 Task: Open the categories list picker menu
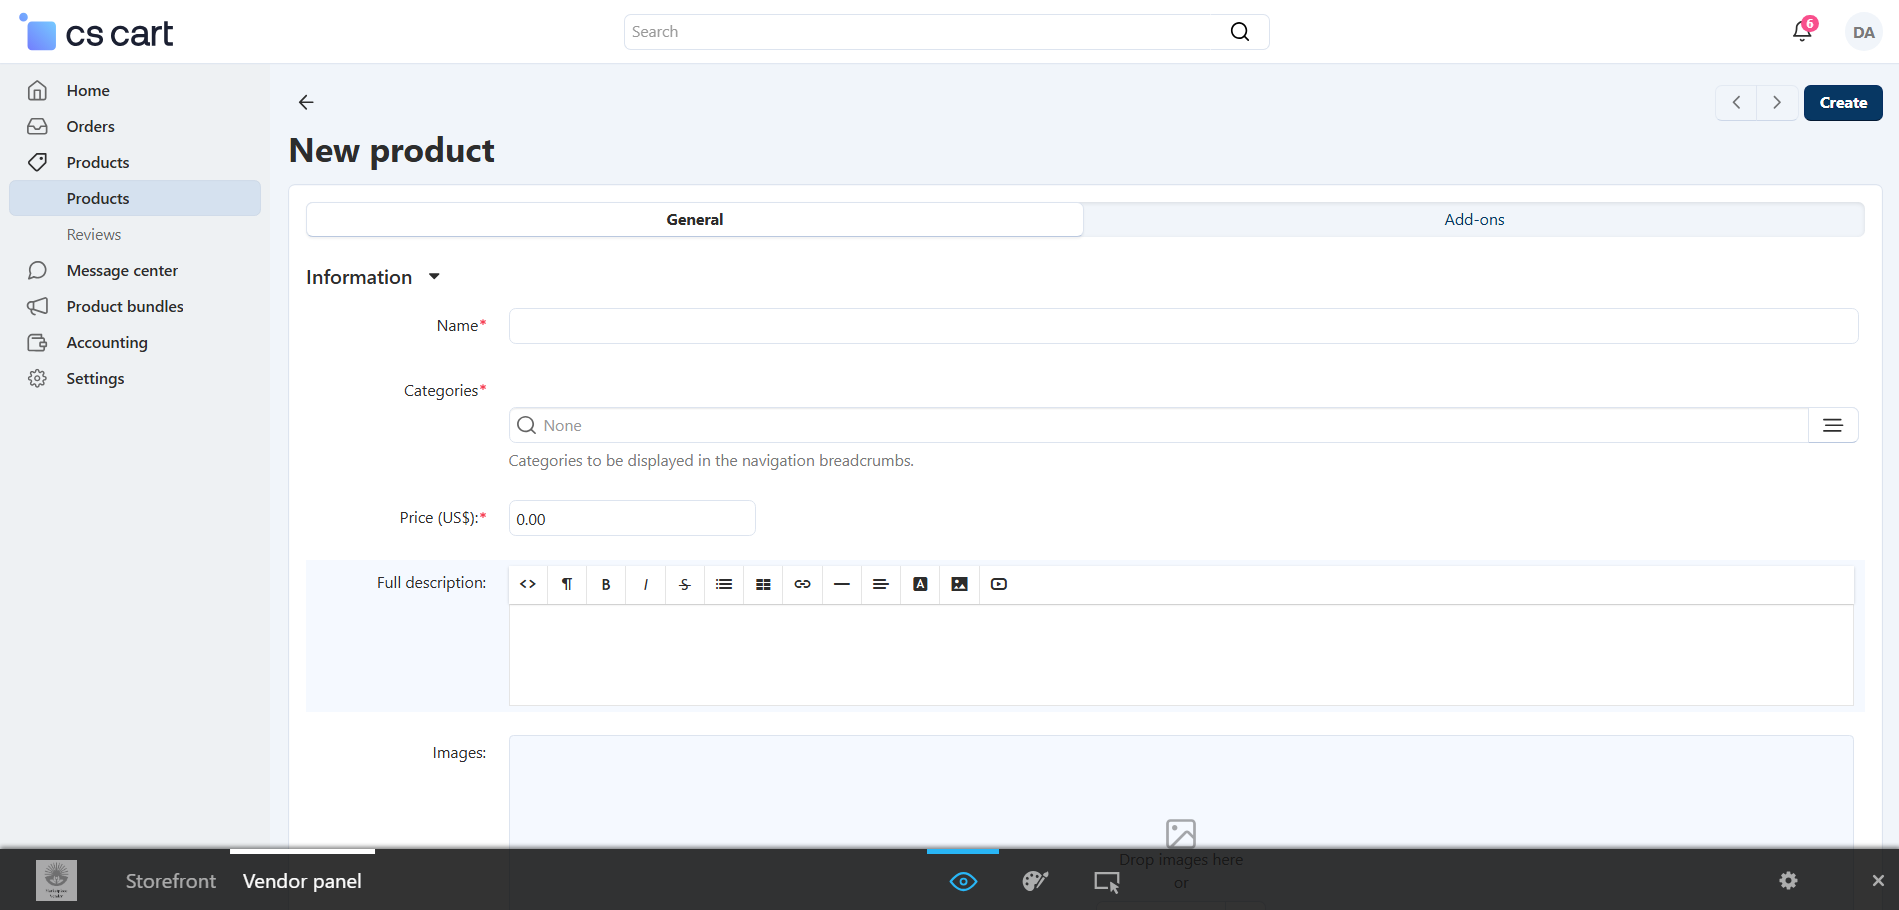1832,425
